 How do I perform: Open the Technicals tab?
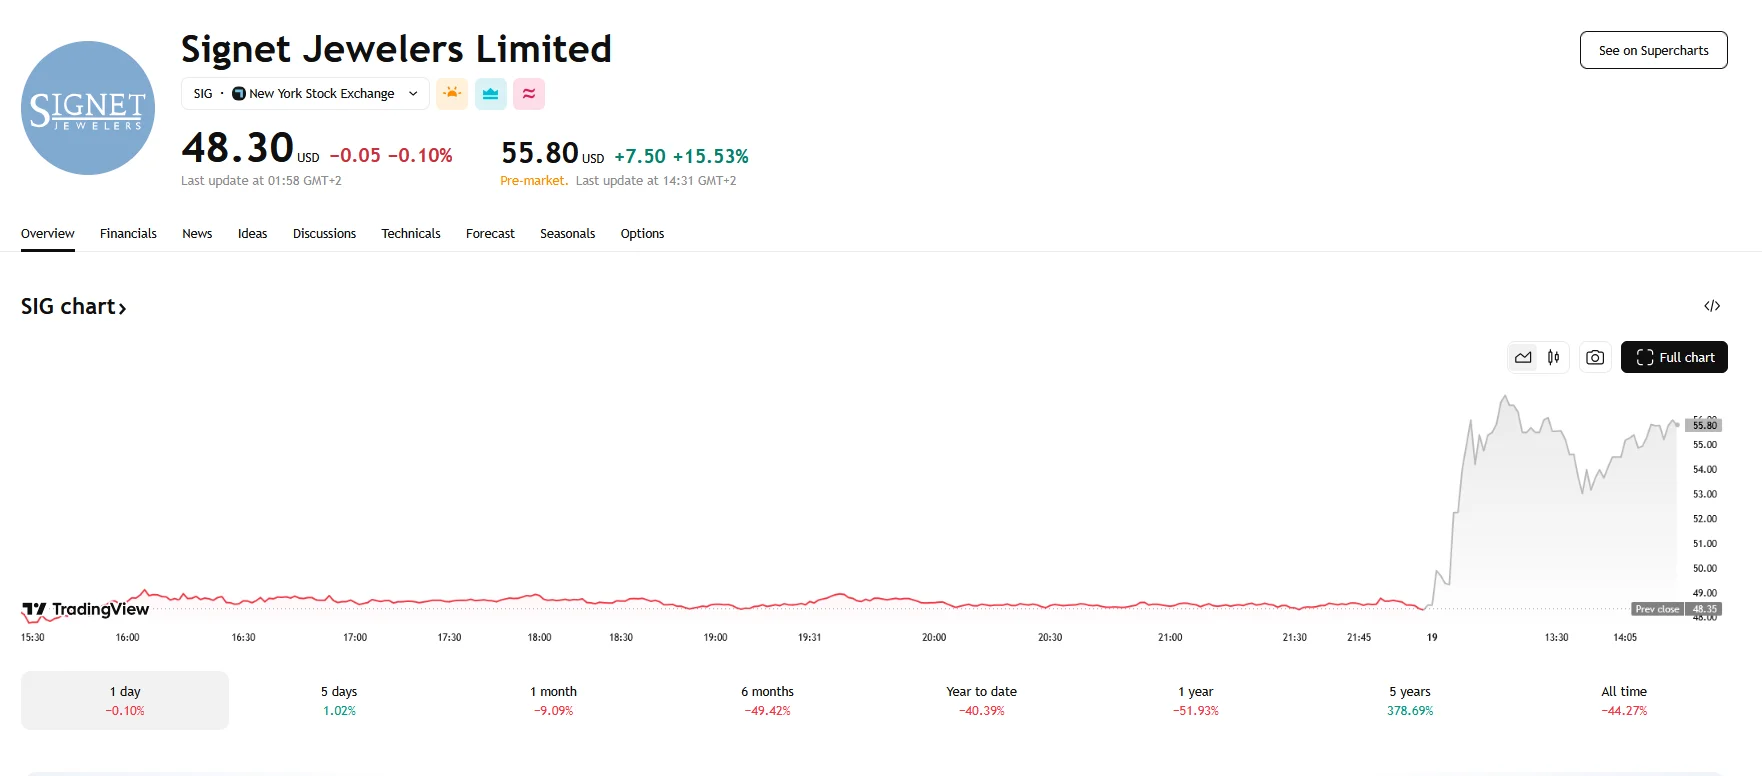click(410, 233)
